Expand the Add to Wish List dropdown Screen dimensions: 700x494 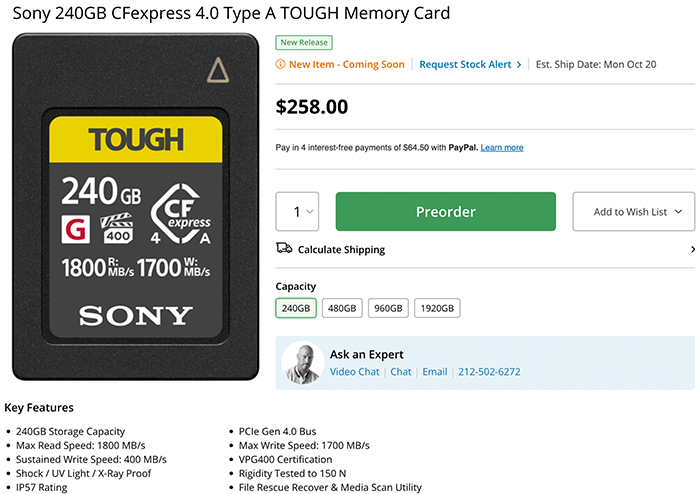(634, 212)
